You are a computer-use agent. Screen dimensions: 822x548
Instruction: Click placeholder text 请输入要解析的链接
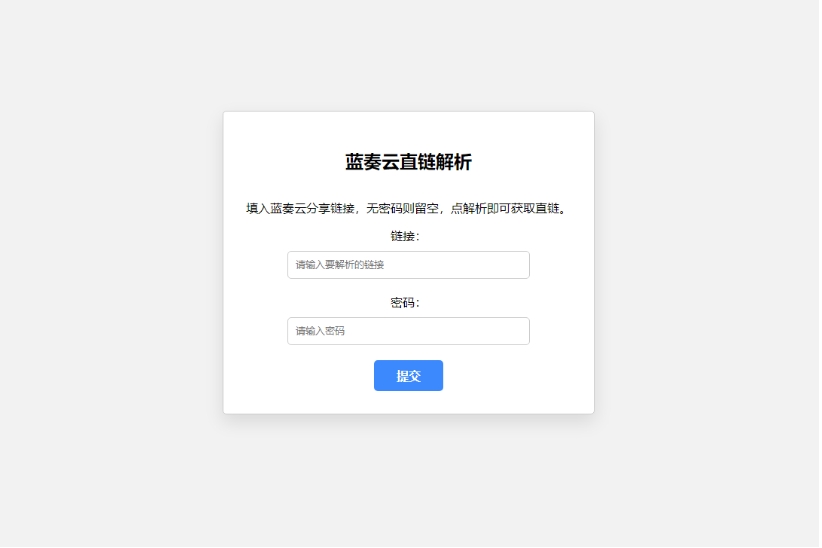coord(341,265)
